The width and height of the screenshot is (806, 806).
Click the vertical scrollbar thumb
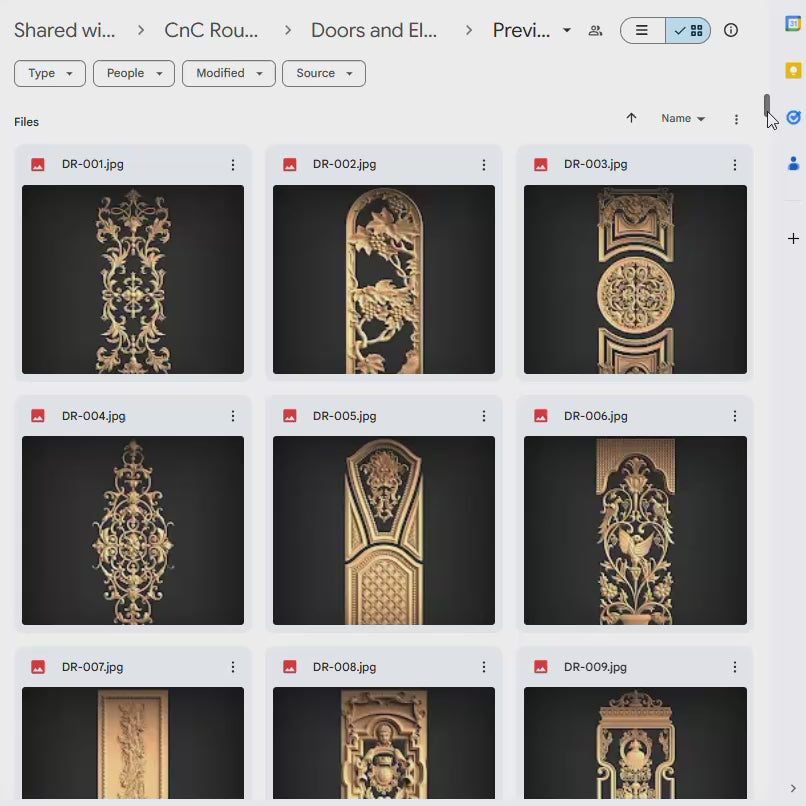point(766,105)
